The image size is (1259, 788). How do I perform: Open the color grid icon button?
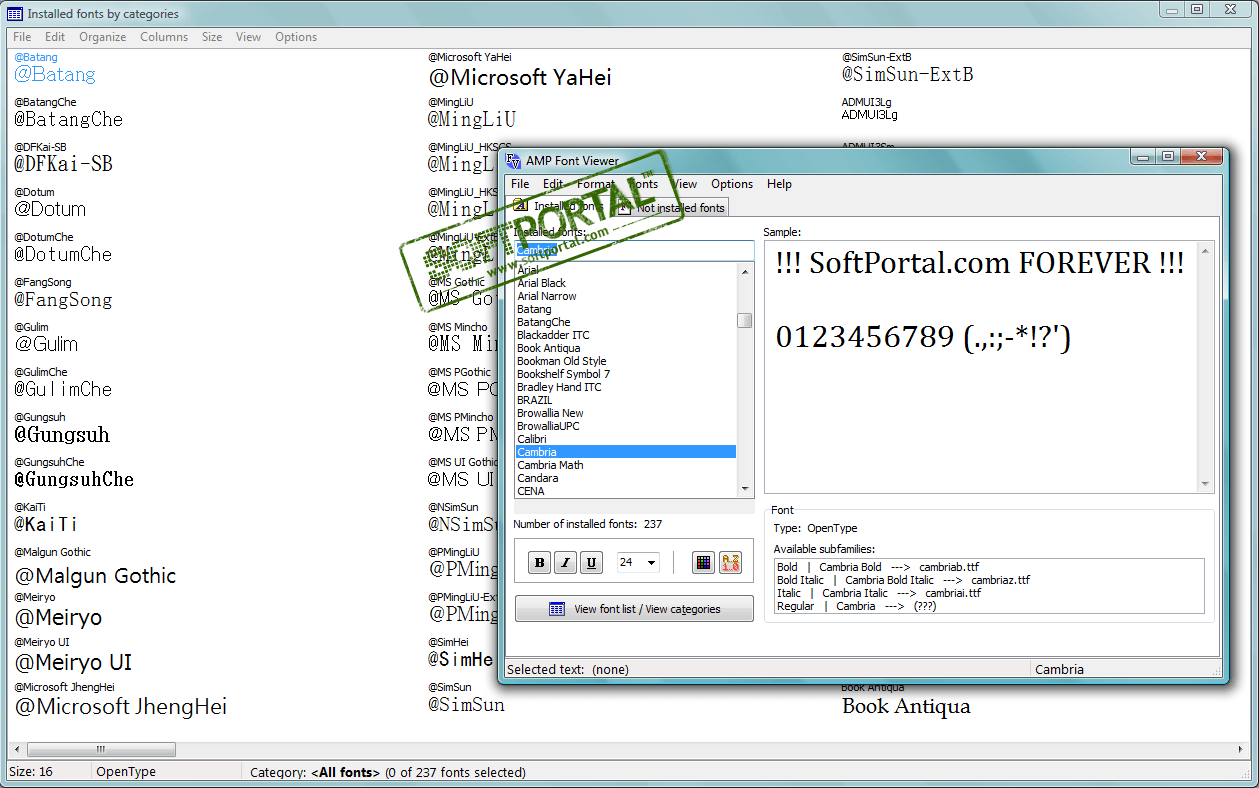point(704,563)
